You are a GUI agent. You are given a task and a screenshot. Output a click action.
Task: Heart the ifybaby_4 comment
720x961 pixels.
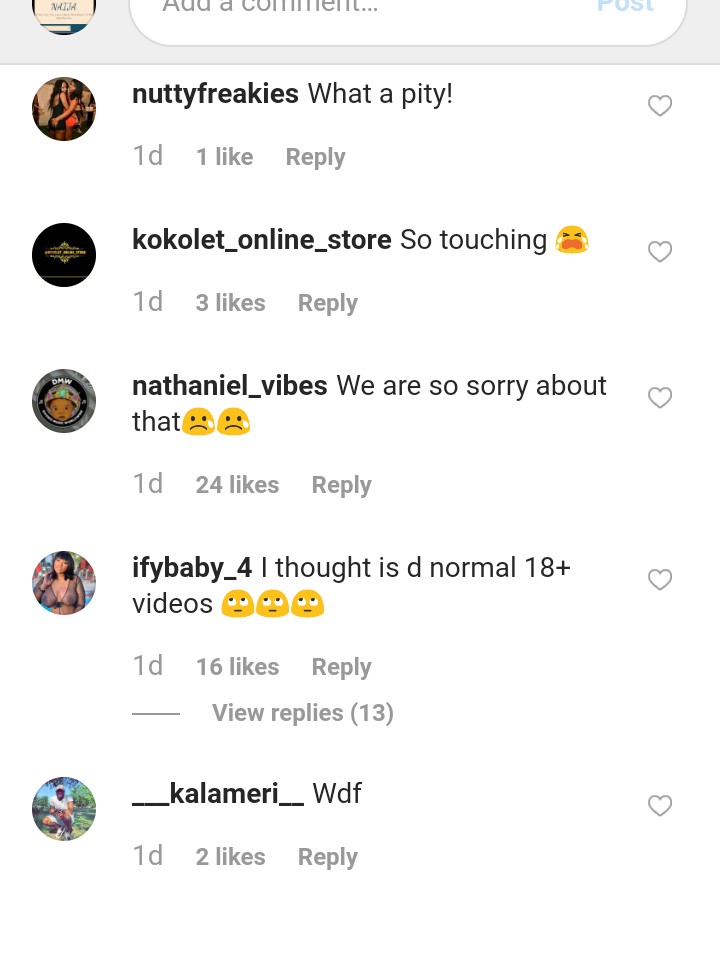point(660,580)
